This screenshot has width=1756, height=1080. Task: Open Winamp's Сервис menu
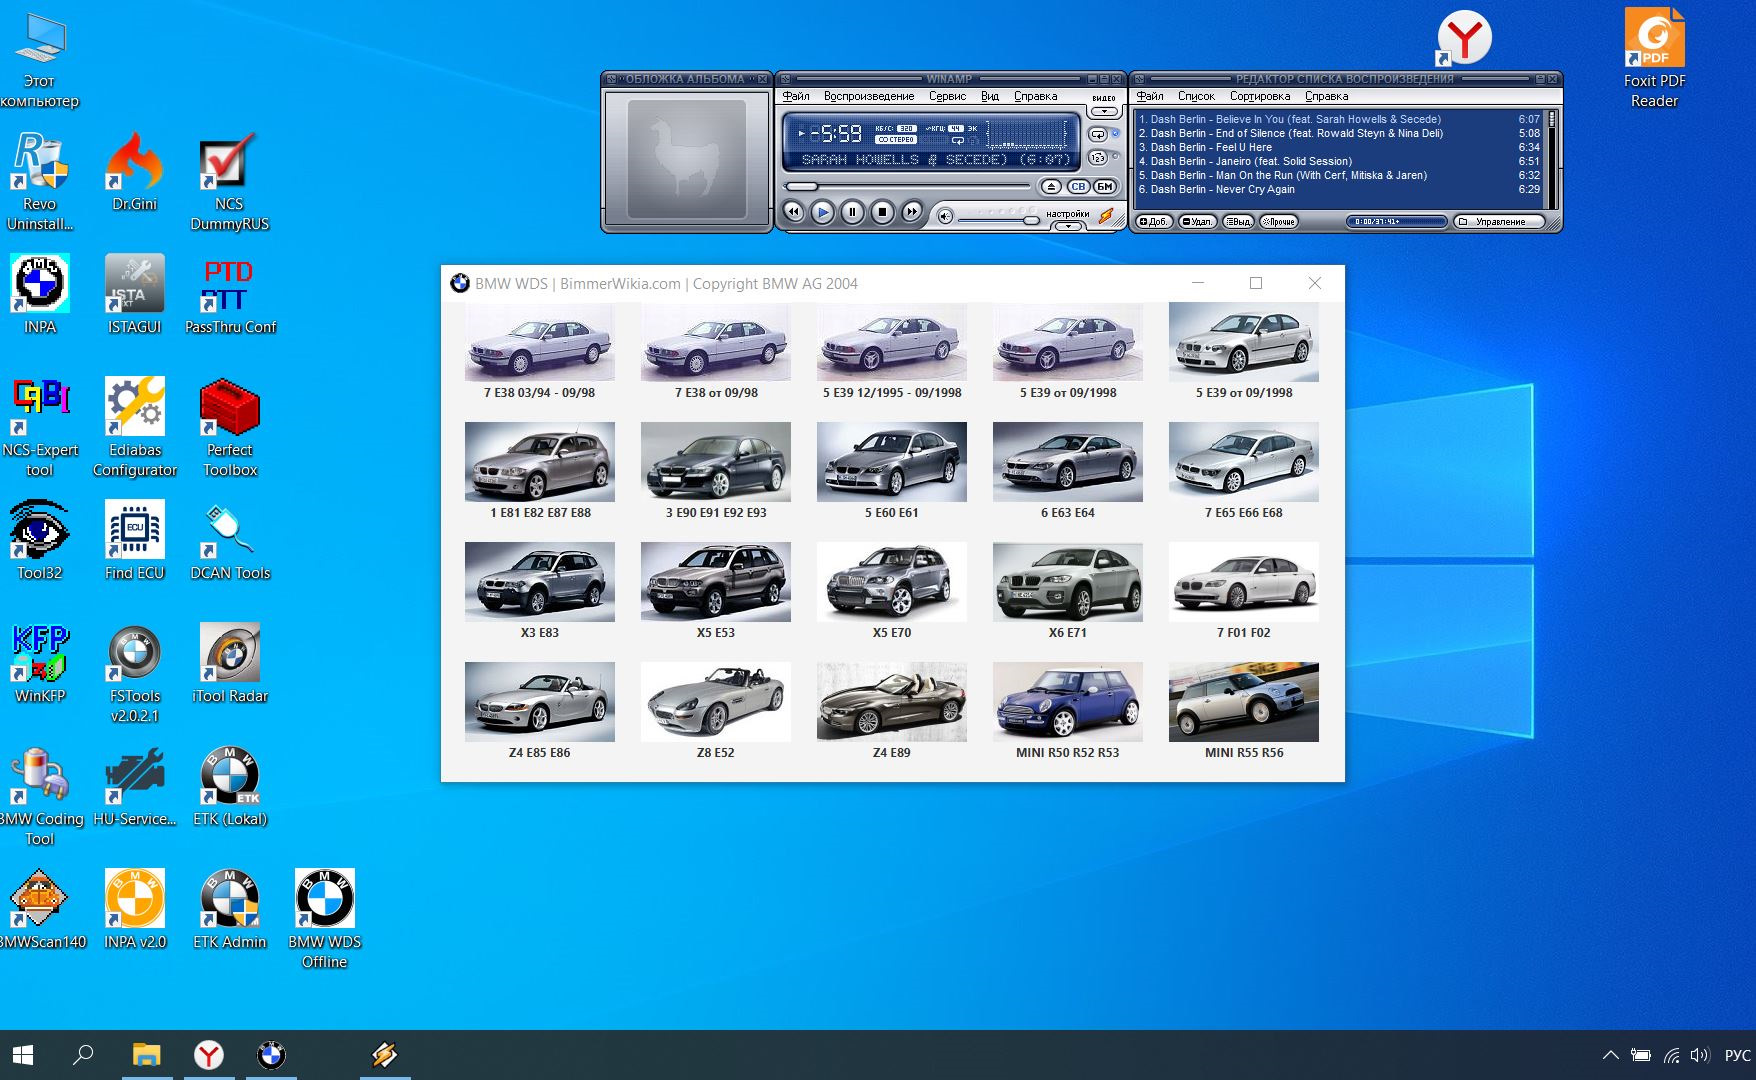pyautogui.click(x=947, y=96)
